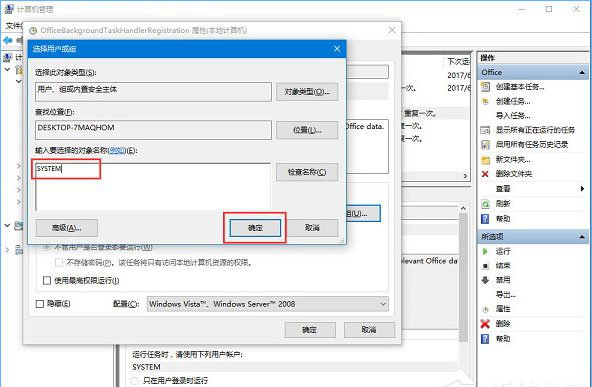Choose 创建基本任务... in the Actions pane
592x387 pixels.
[520, 87]
